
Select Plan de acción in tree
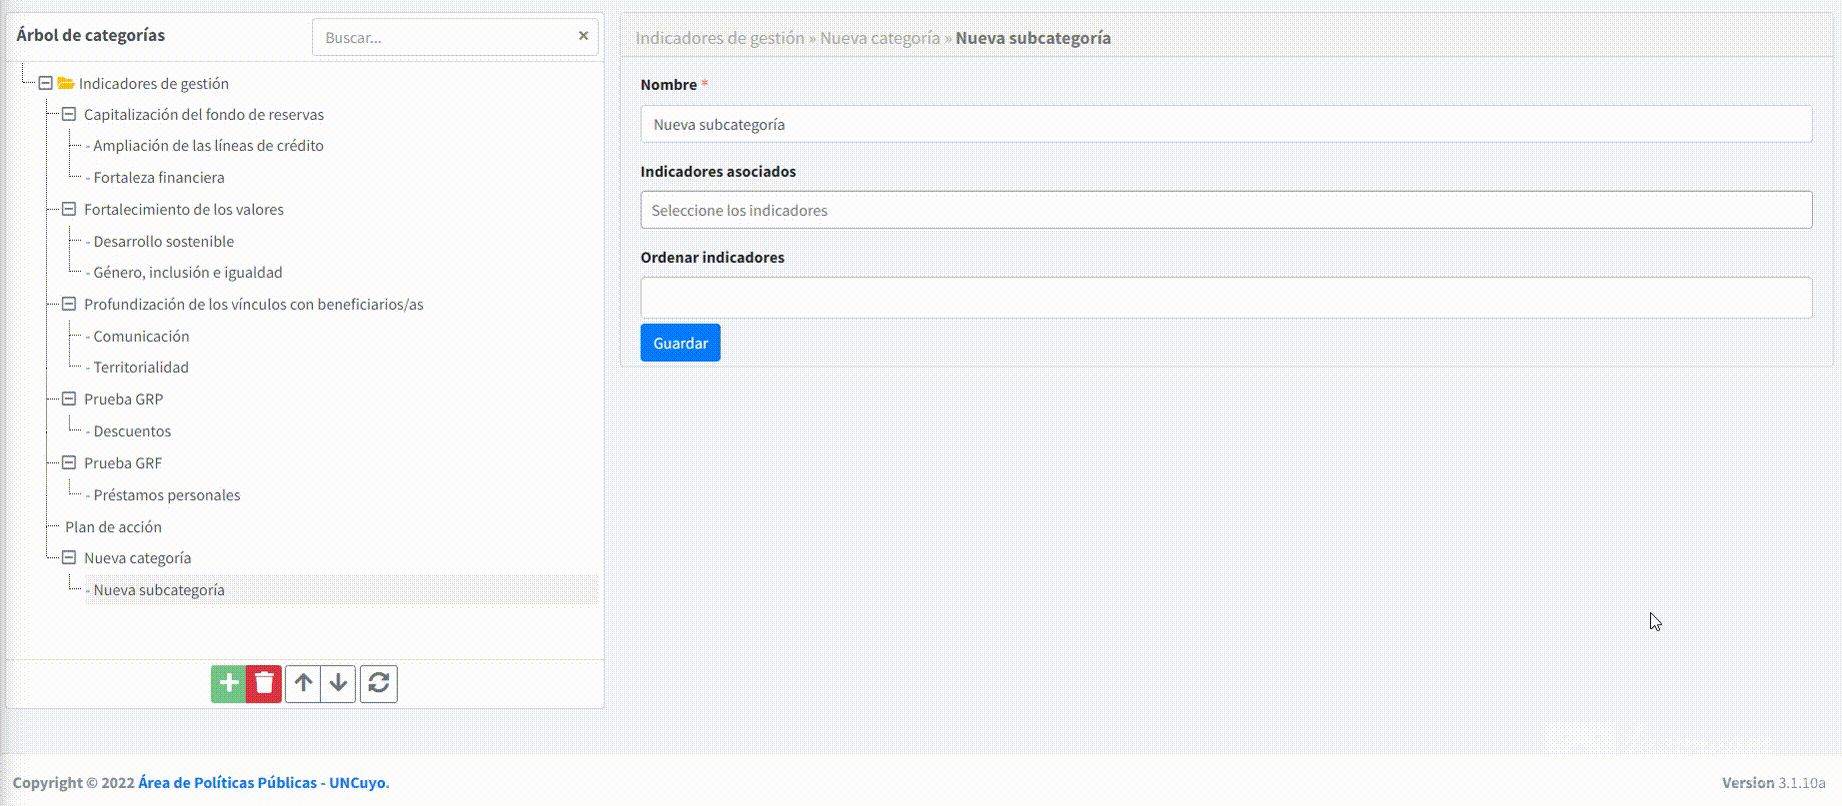pyautogui.click(x=113, y=527)
